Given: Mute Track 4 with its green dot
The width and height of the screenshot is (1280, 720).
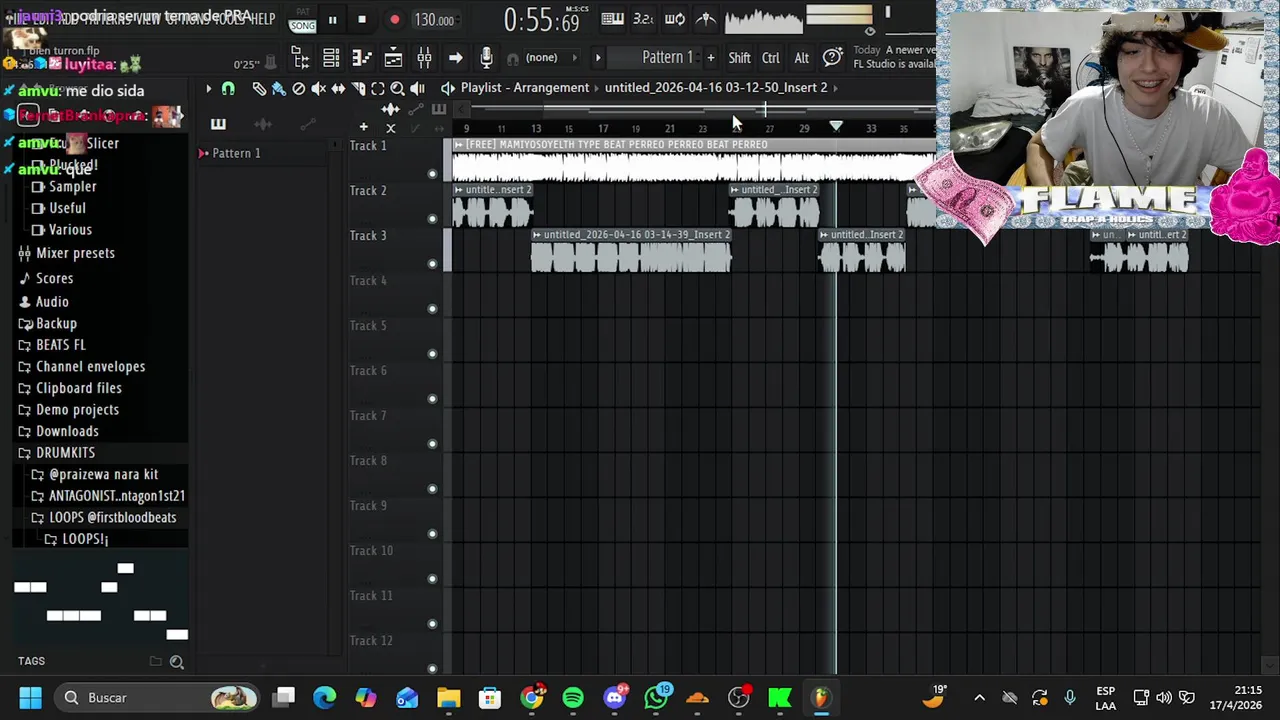Looking at the screenshot, I should [x=432, y=309].
